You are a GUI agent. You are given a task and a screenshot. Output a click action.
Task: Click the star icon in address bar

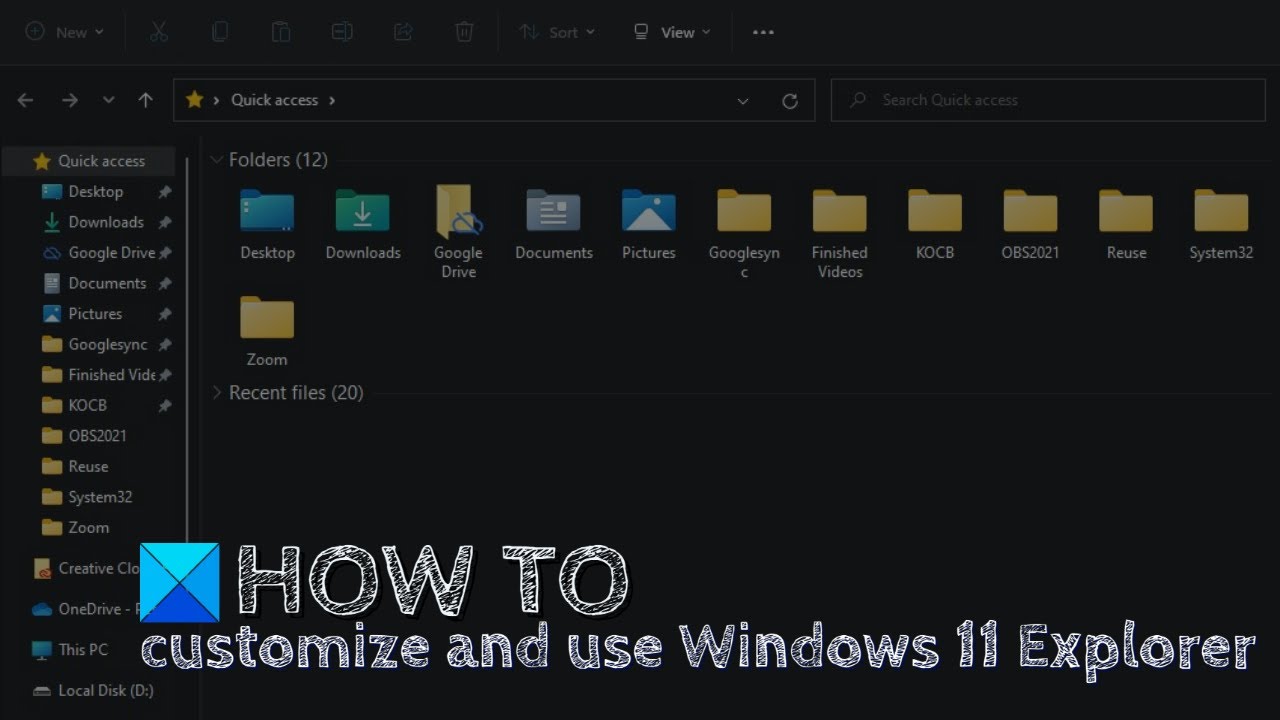pyautogui.click(x=194, y=100)
